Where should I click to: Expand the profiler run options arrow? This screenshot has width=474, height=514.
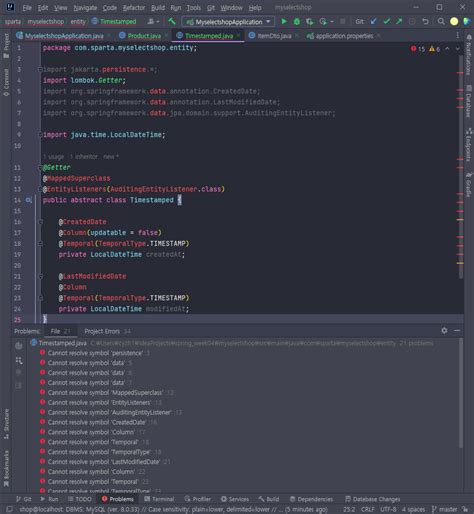pyautogui.click(x=332, y=22)
